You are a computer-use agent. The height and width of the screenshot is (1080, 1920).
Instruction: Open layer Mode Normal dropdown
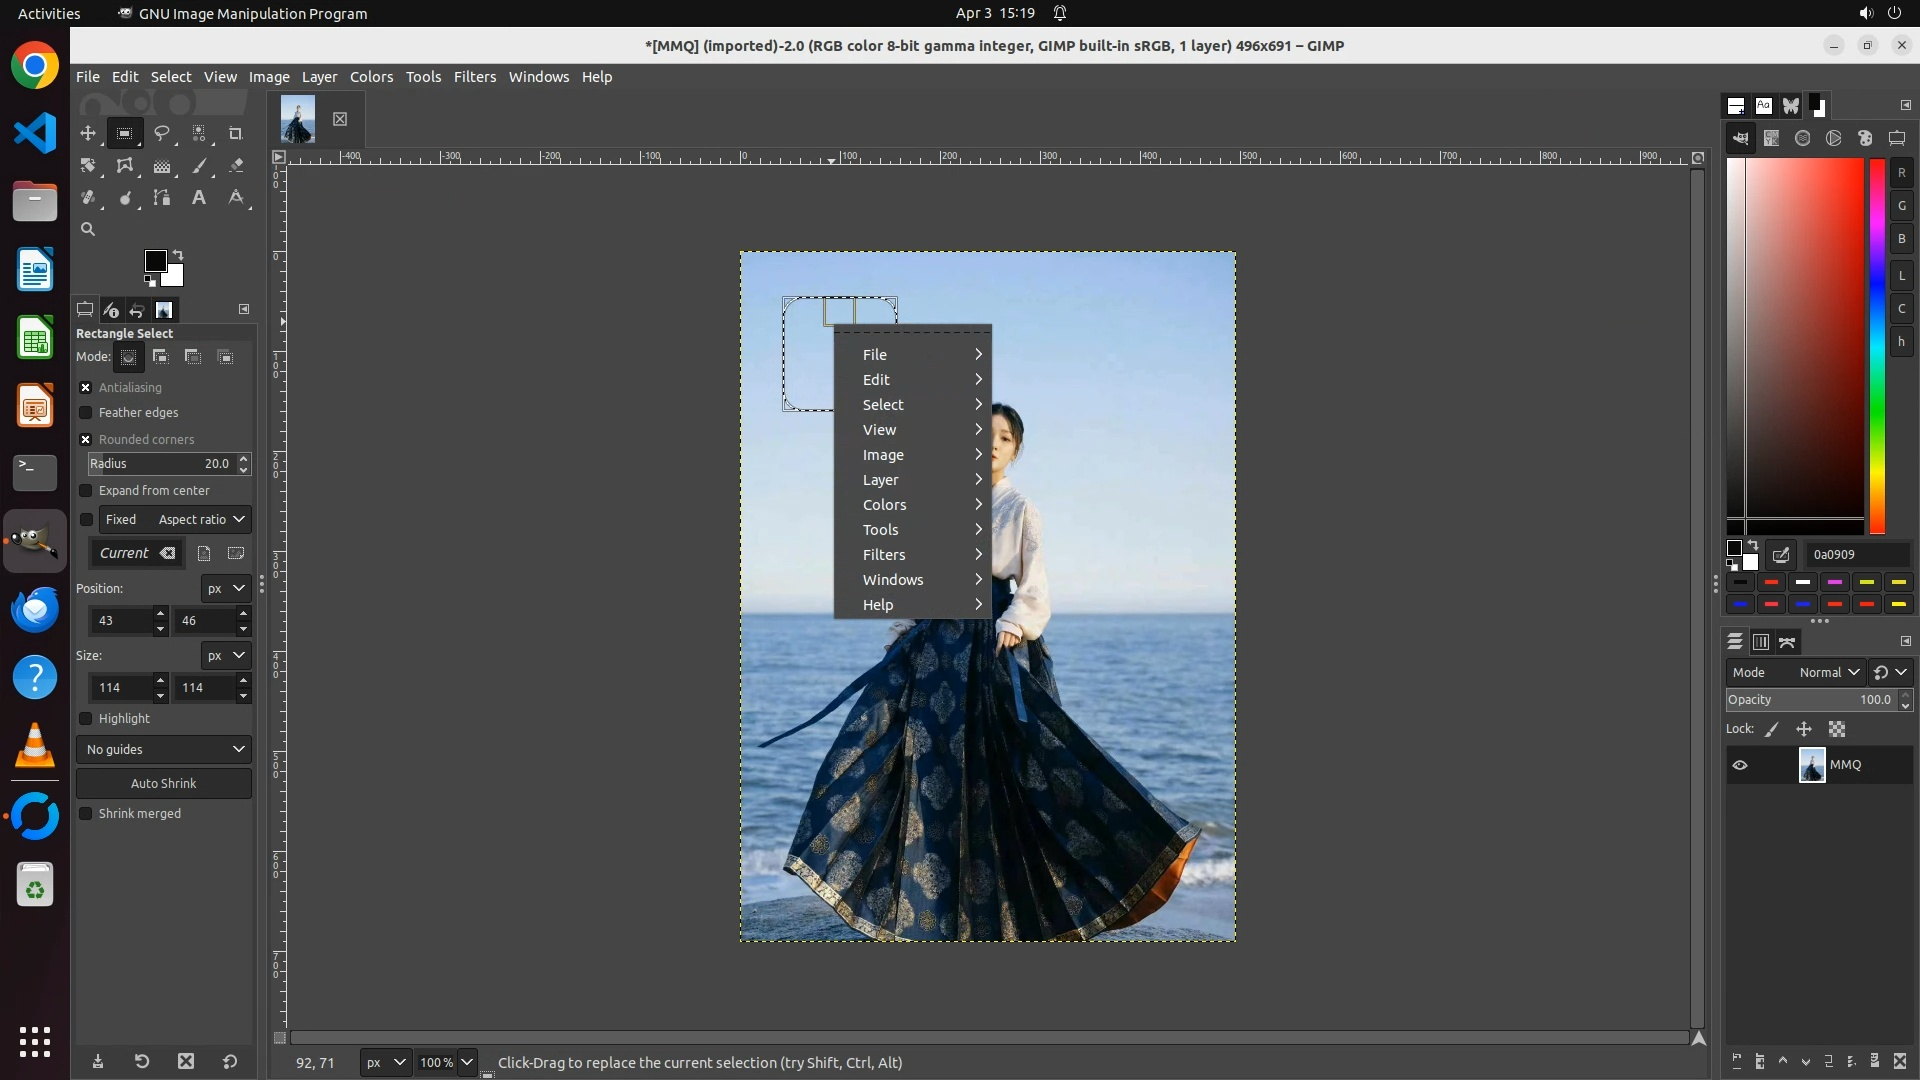[1828, 672]
